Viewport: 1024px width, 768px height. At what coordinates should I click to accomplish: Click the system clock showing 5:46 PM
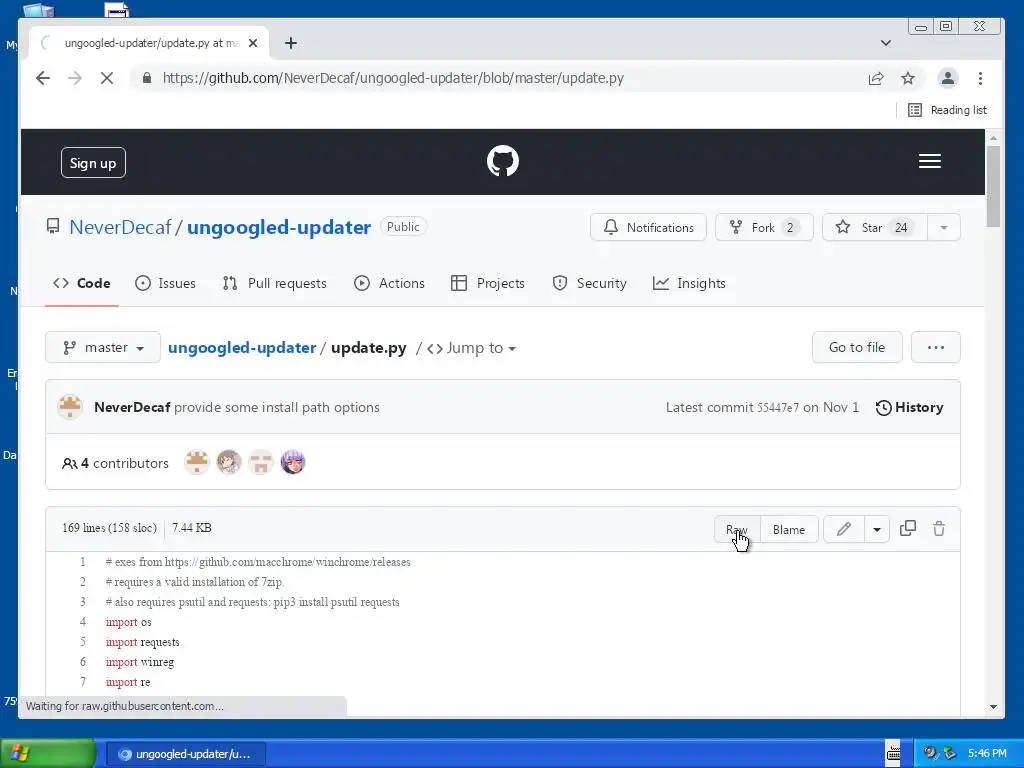[987, 754]
